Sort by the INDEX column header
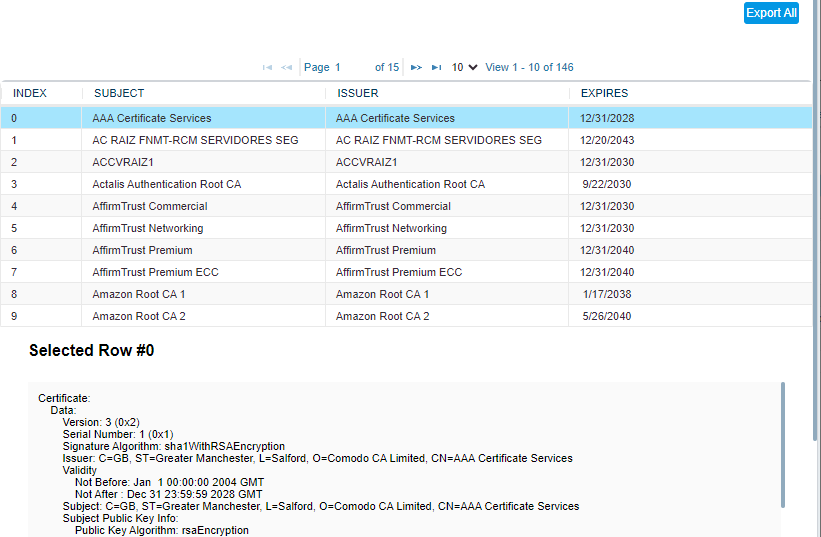This screenshot has width=821, height=537. click(30, 93)
